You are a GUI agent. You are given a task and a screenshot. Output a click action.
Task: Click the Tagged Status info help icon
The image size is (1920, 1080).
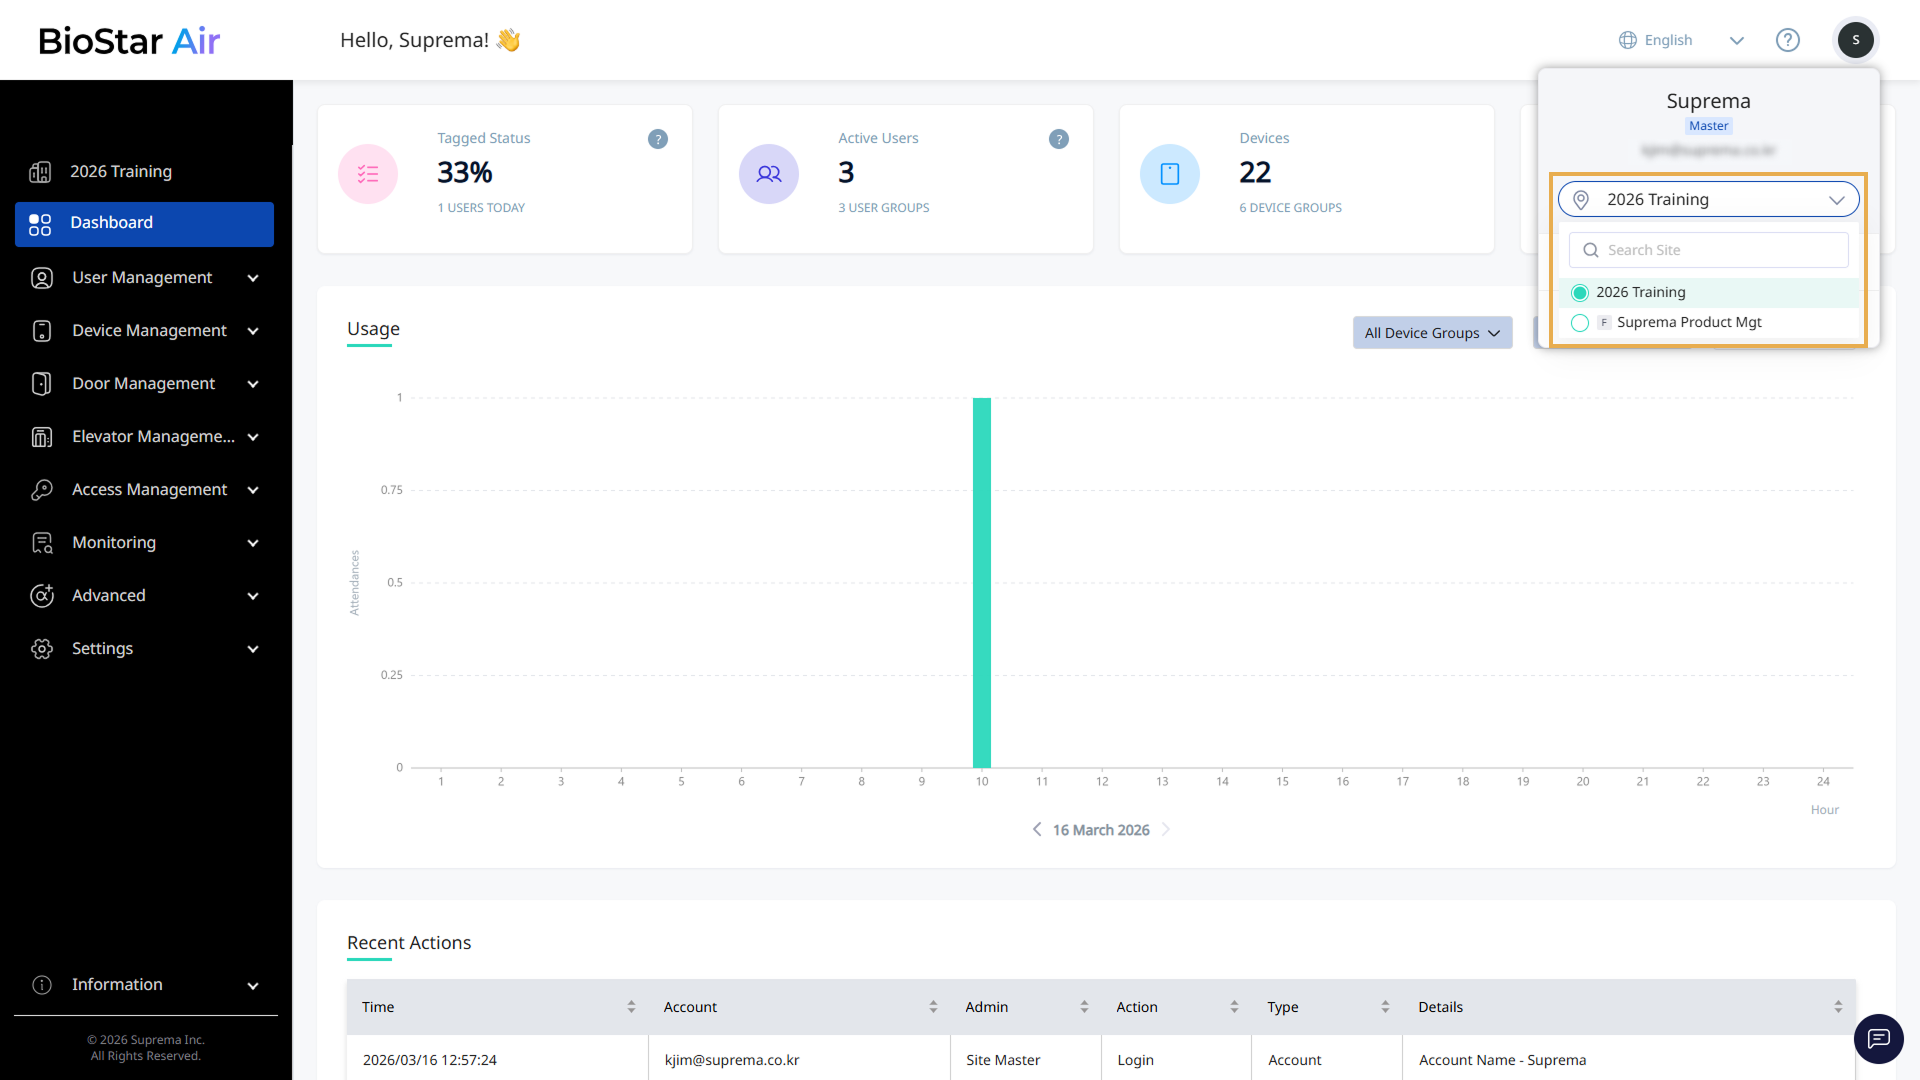pos(657,139)
